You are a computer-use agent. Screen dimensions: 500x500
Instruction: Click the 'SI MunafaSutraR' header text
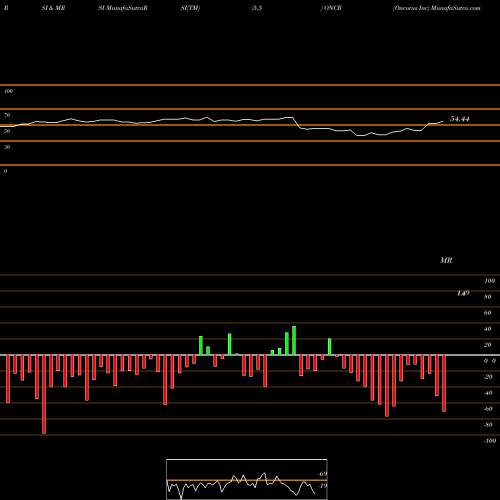[x=123, y=8]
